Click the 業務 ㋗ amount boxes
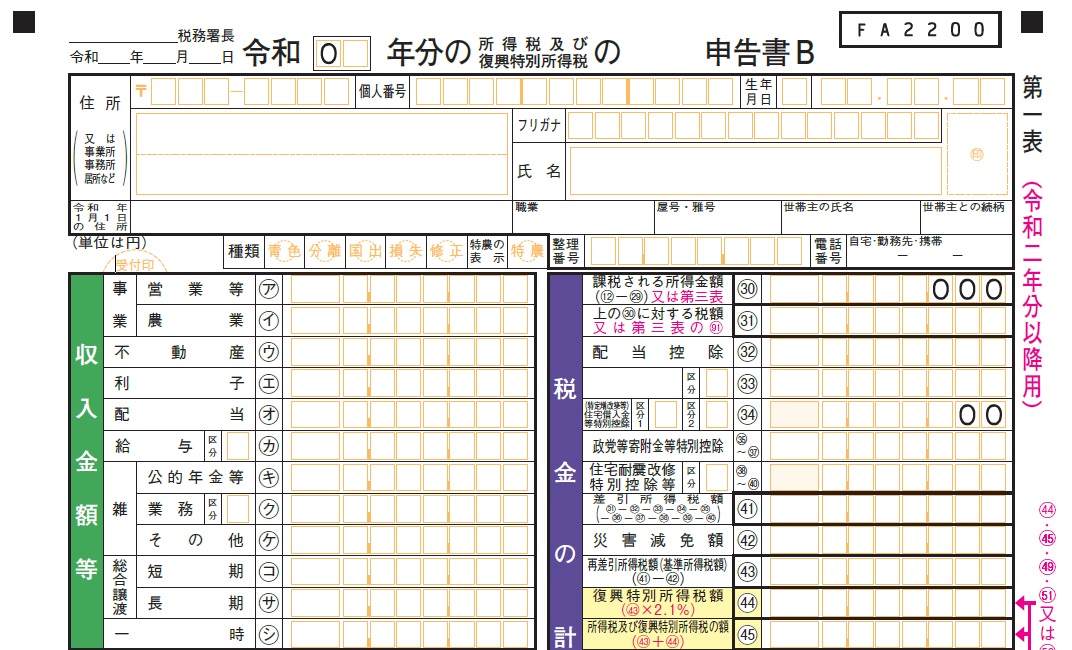Viewport: 1072px width, 650px height. 410,509
